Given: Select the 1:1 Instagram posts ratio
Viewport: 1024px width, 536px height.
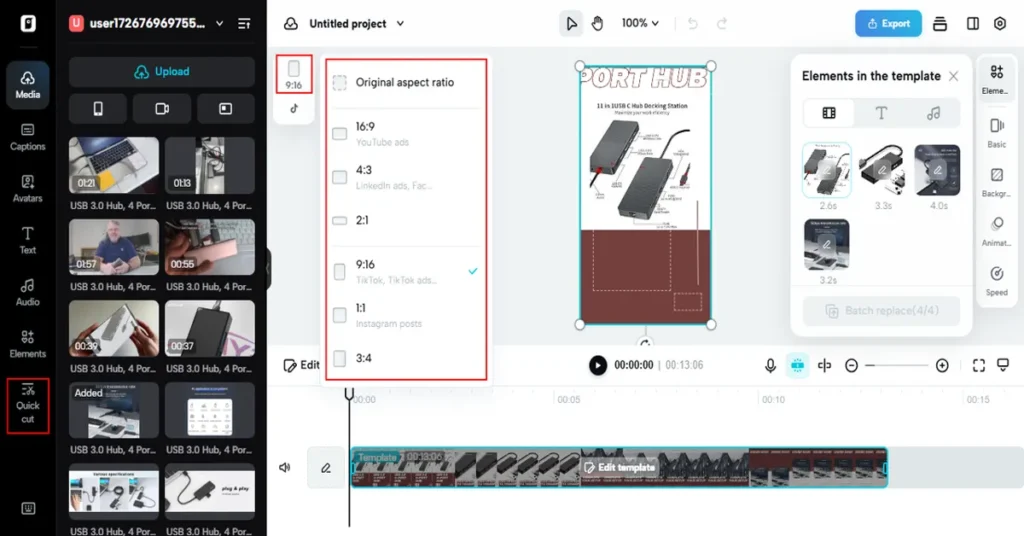Looking at the screenshot, I should click(x=406, y=315).
